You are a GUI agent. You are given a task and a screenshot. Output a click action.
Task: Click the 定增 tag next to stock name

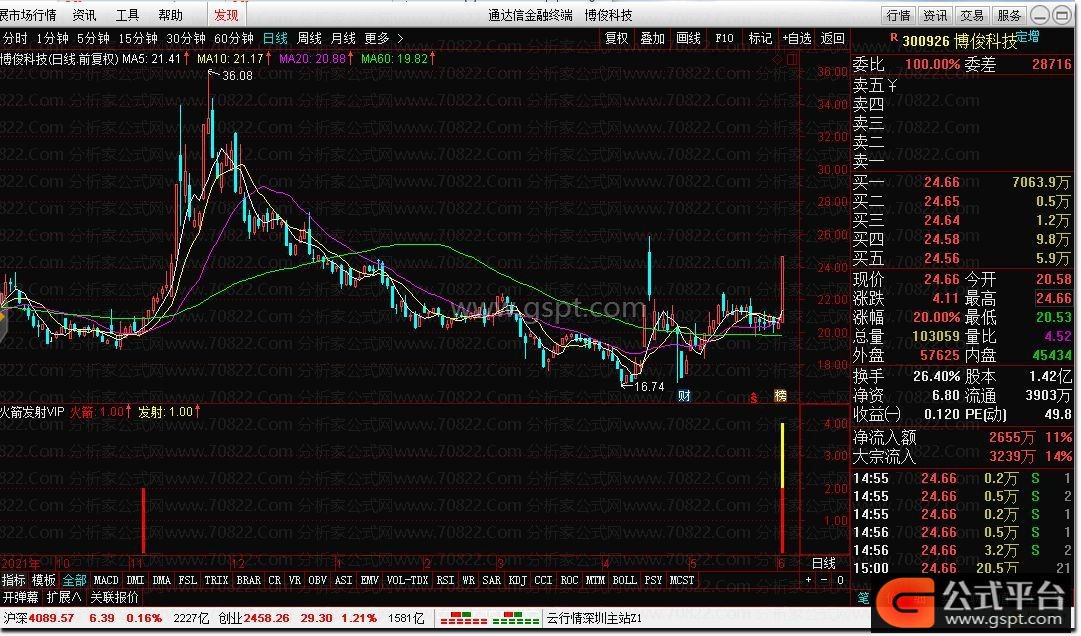[x=1027, y=37]
